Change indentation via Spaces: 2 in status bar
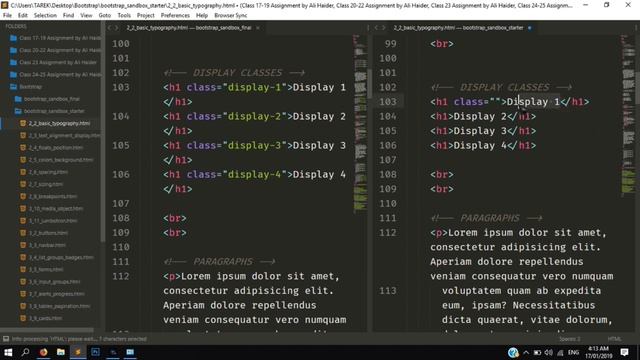The height and width of the screenshot is (360, 640). pyautogui.click(x=570, y=339)
